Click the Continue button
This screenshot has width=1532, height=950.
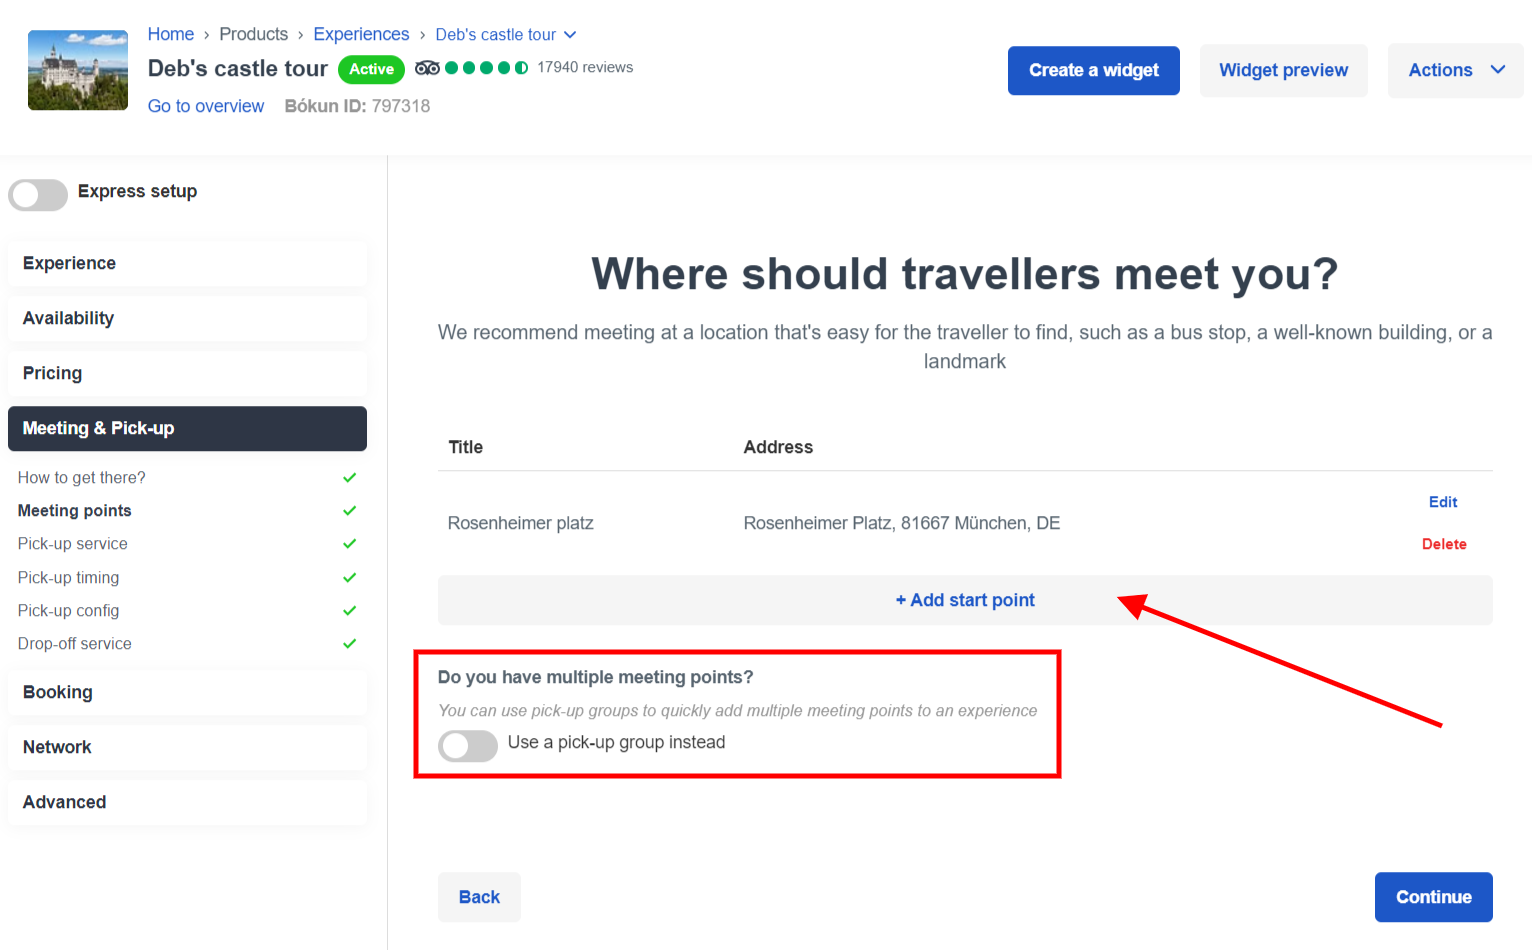pos(1433,897)
